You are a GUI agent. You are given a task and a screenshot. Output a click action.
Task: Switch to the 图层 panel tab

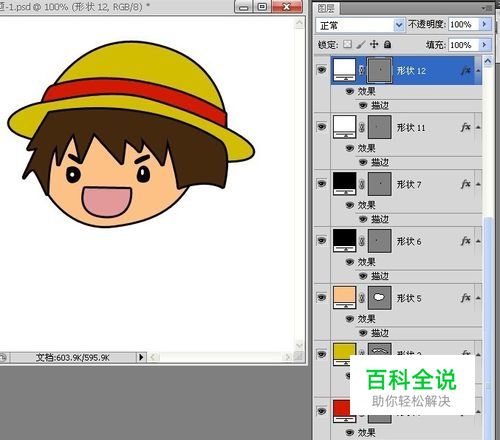tap(326, 8)
